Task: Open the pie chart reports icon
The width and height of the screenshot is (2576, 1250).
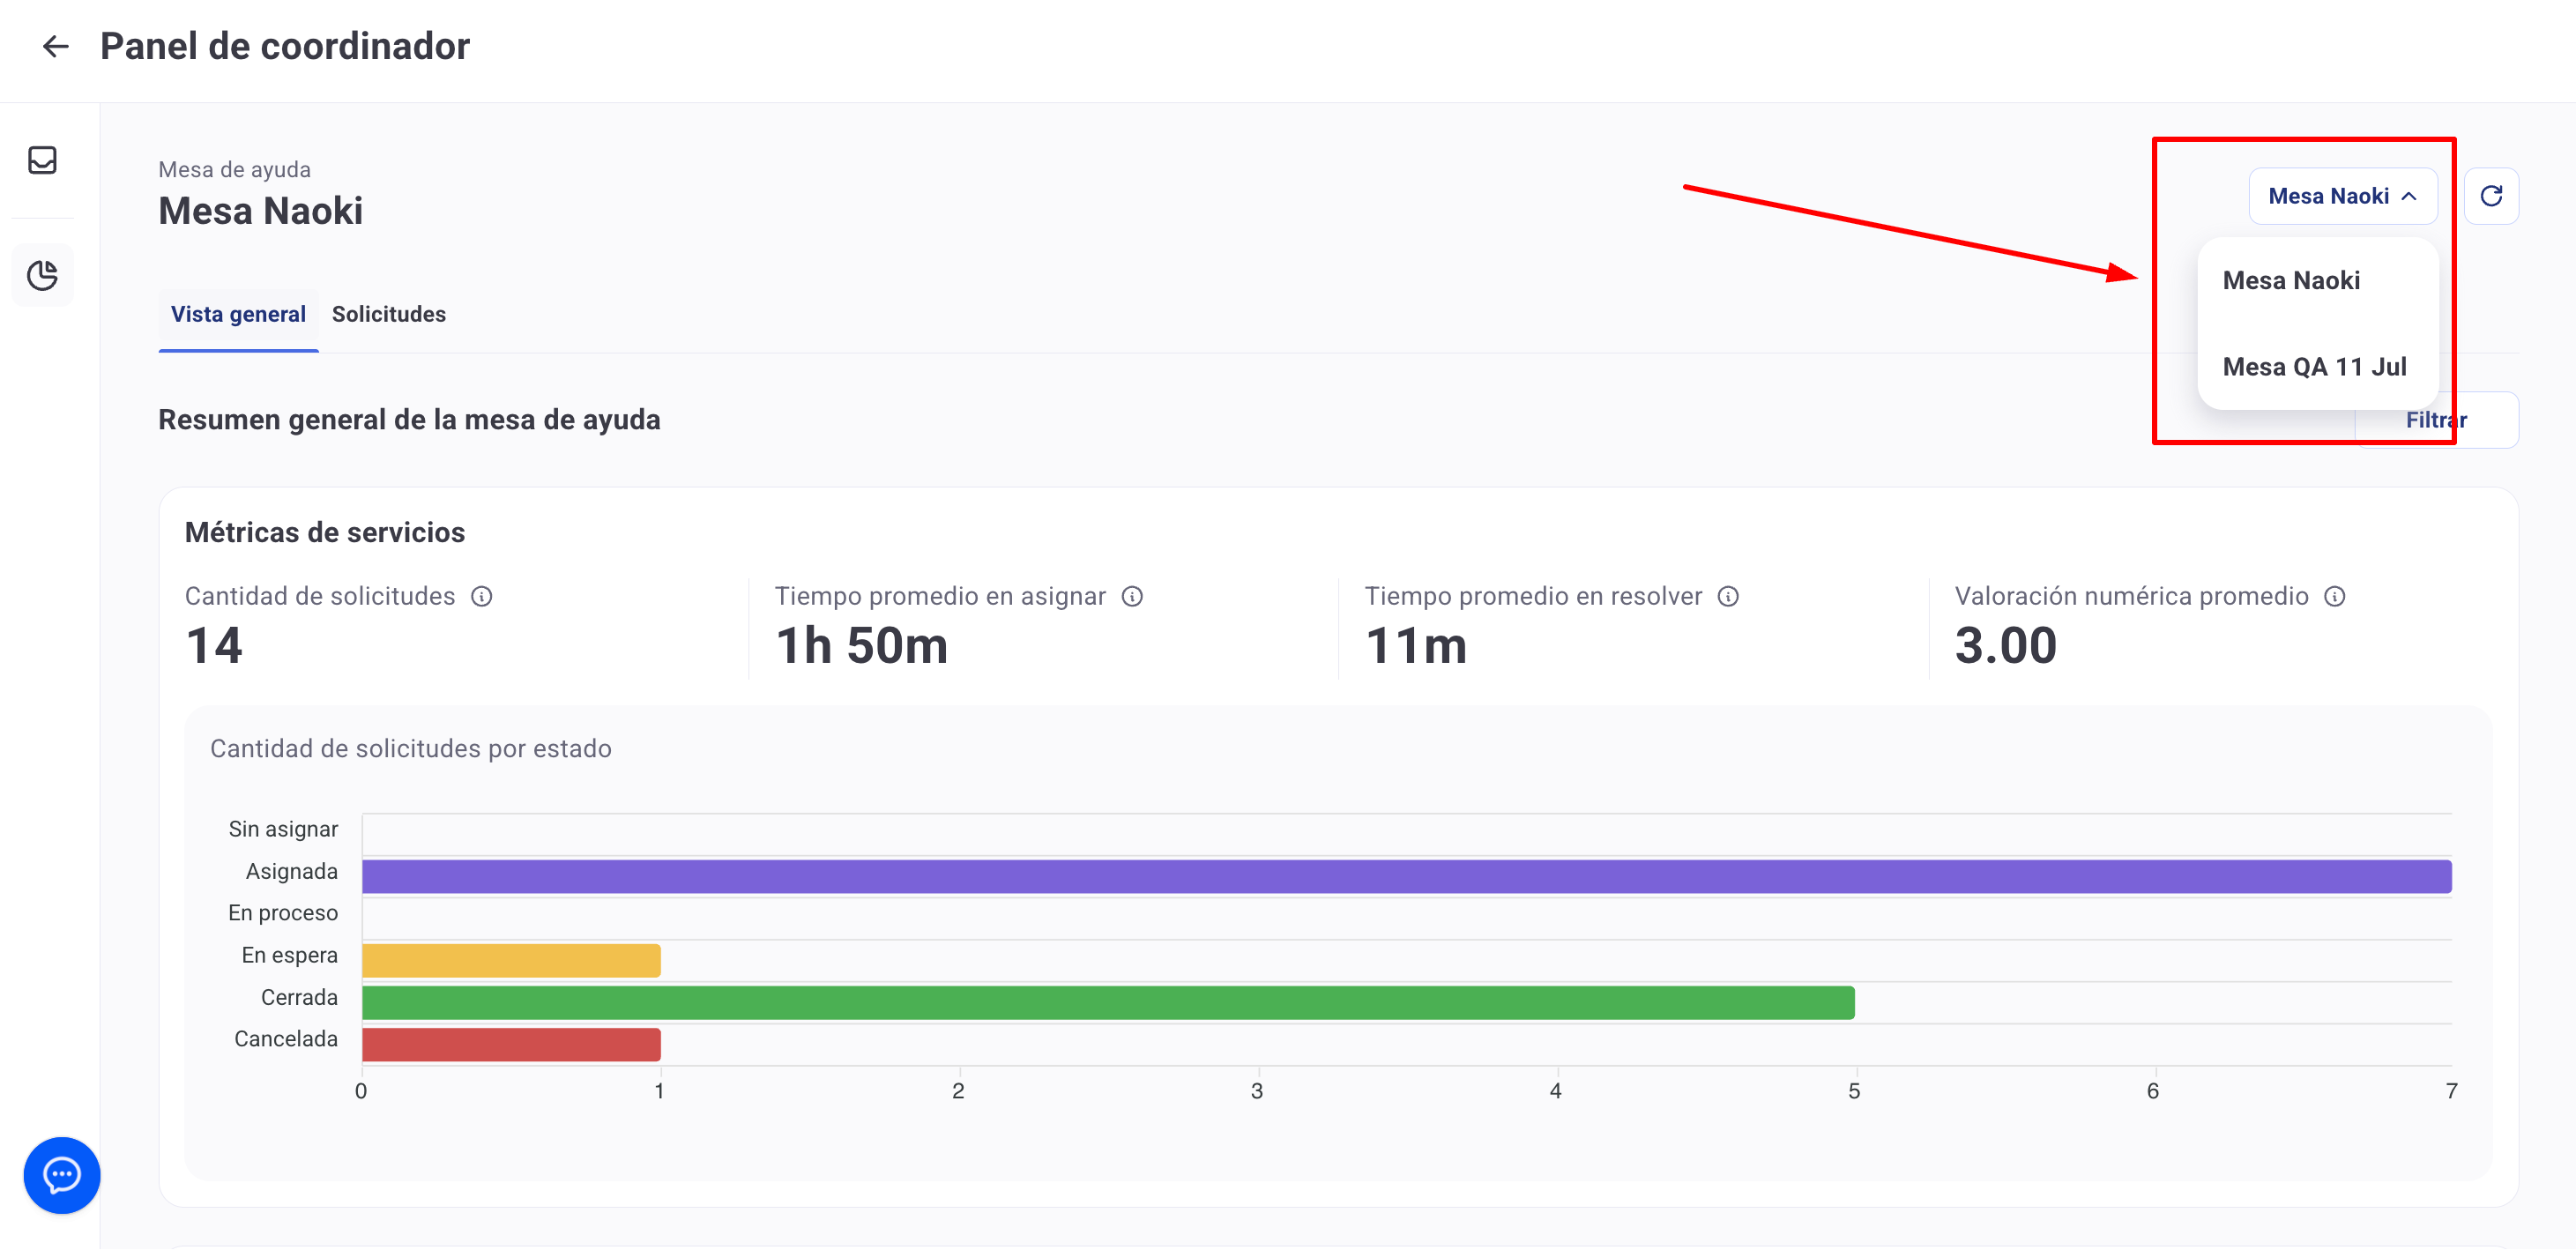Action: tap(42, 275)
